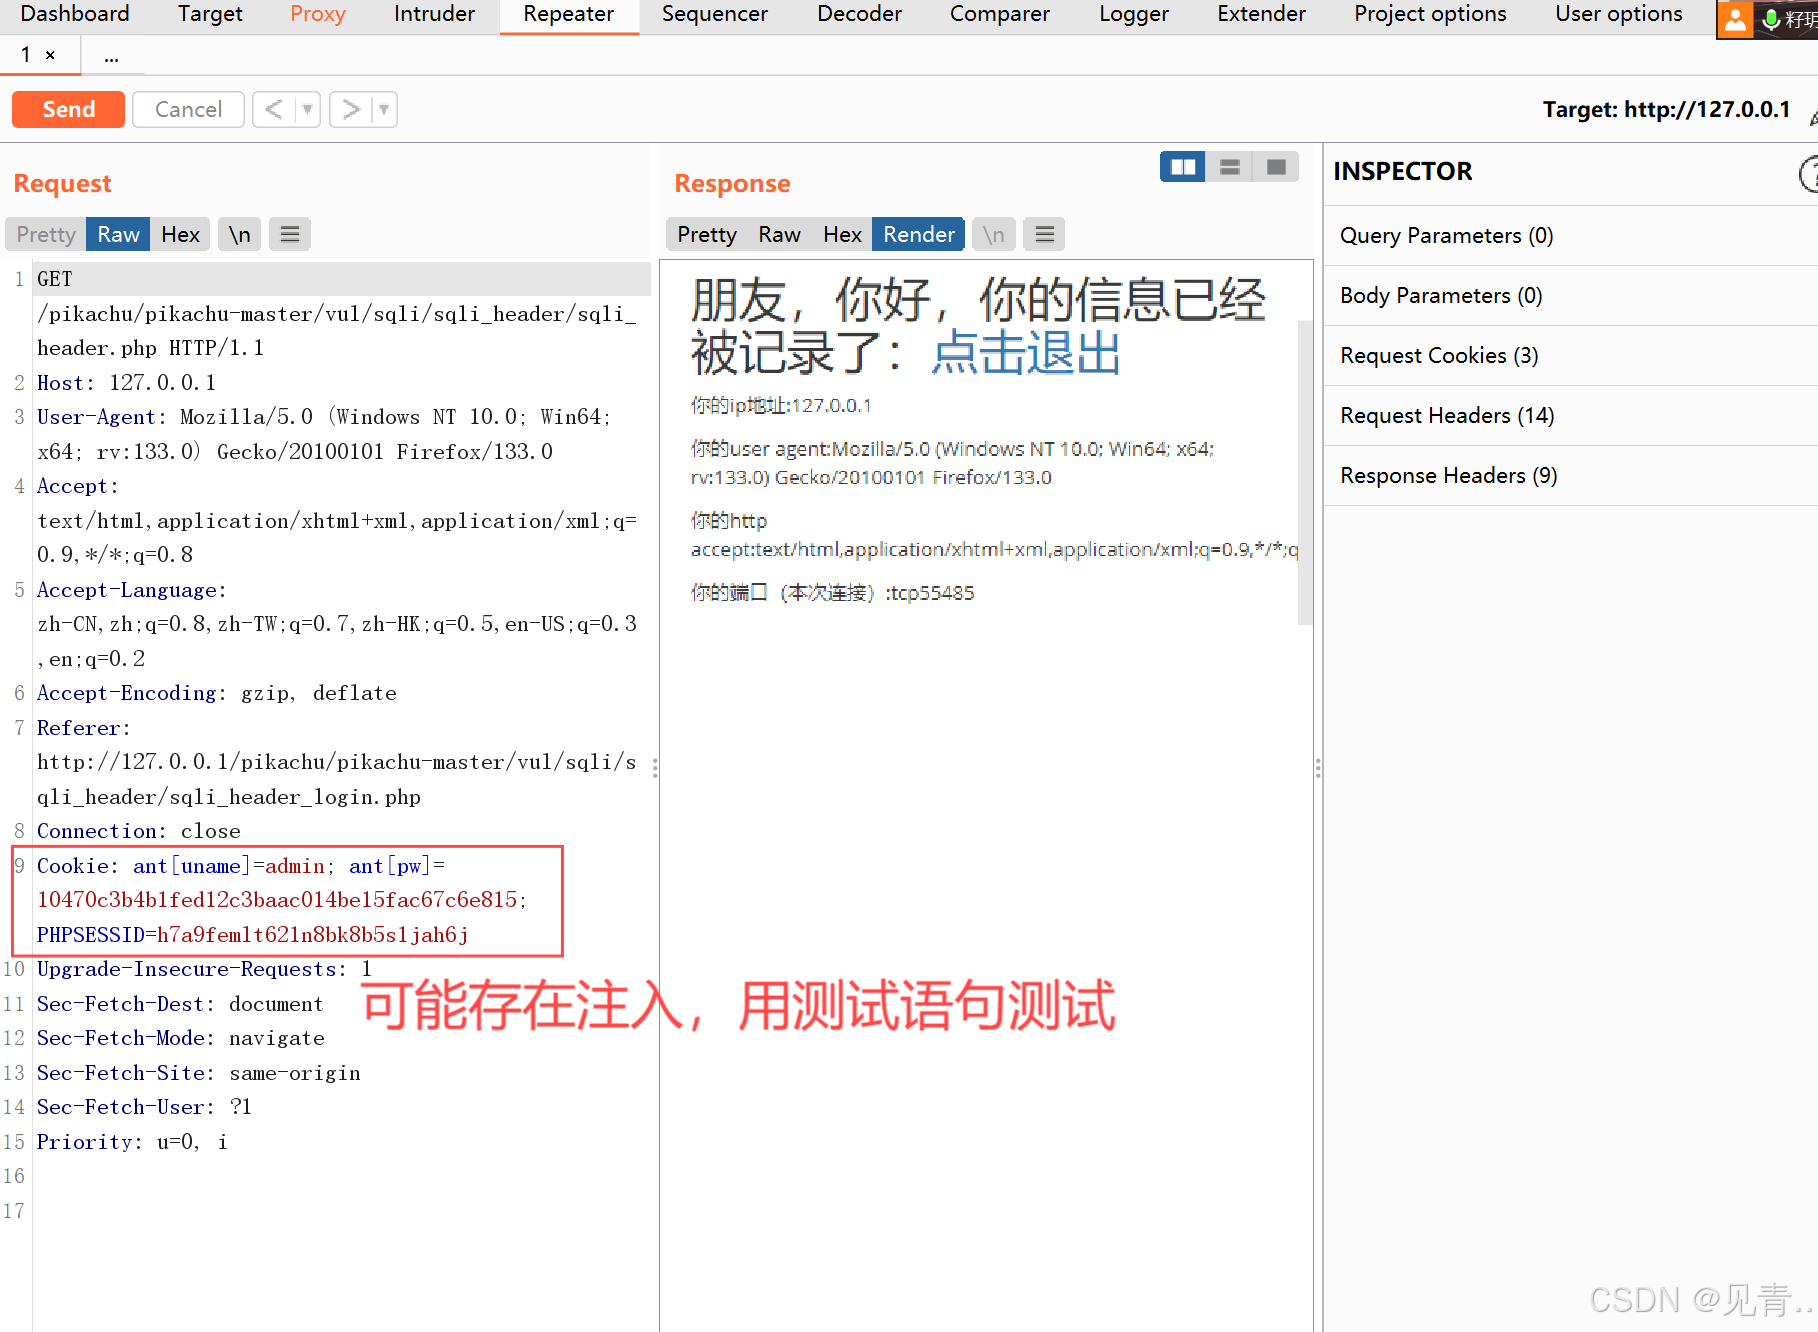The image size is (1818, 1332).
Task: Open the Request options hamburger menu
Action: coord(290,234)
